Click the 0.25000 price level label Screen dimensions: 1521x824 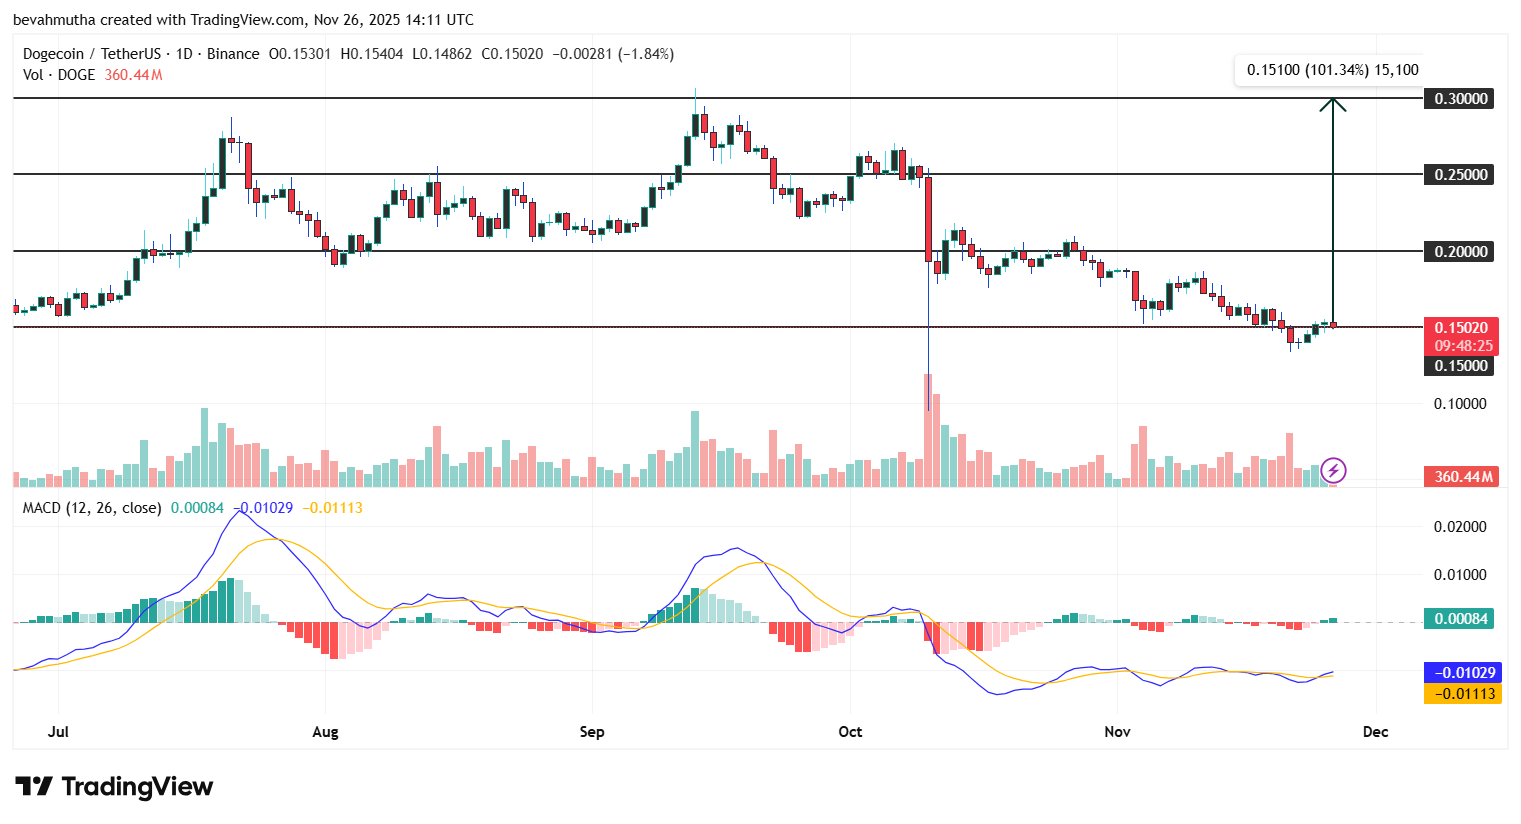pos(1459,174)
